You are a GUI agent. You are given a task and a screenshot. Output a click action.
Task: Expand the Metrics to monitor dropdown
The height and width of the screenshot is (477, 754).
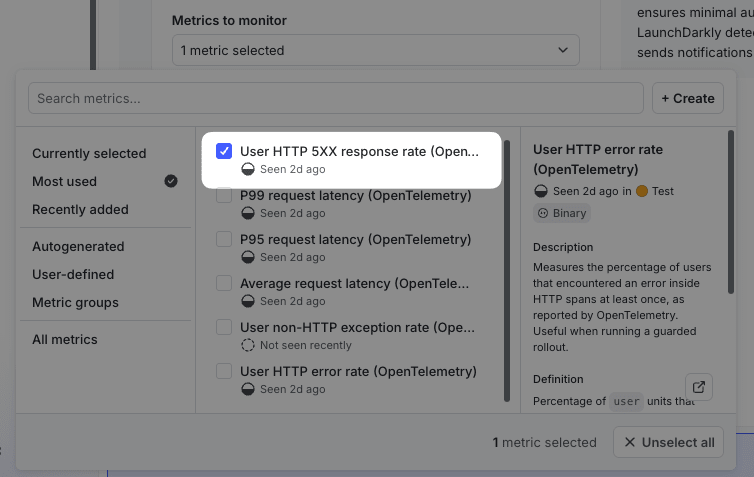coord(375,50)
